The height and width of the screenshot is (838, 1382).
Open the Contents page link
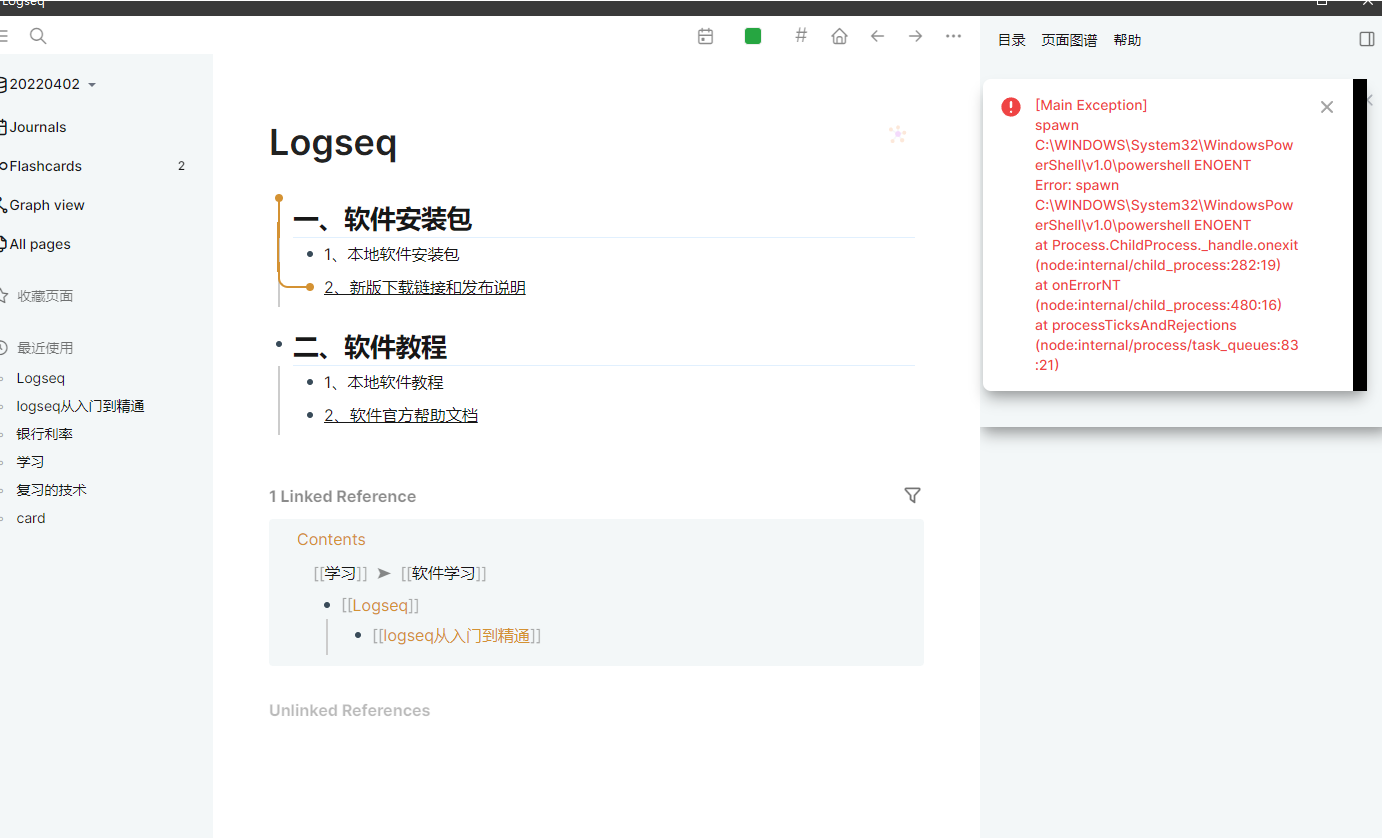point(331,539)
